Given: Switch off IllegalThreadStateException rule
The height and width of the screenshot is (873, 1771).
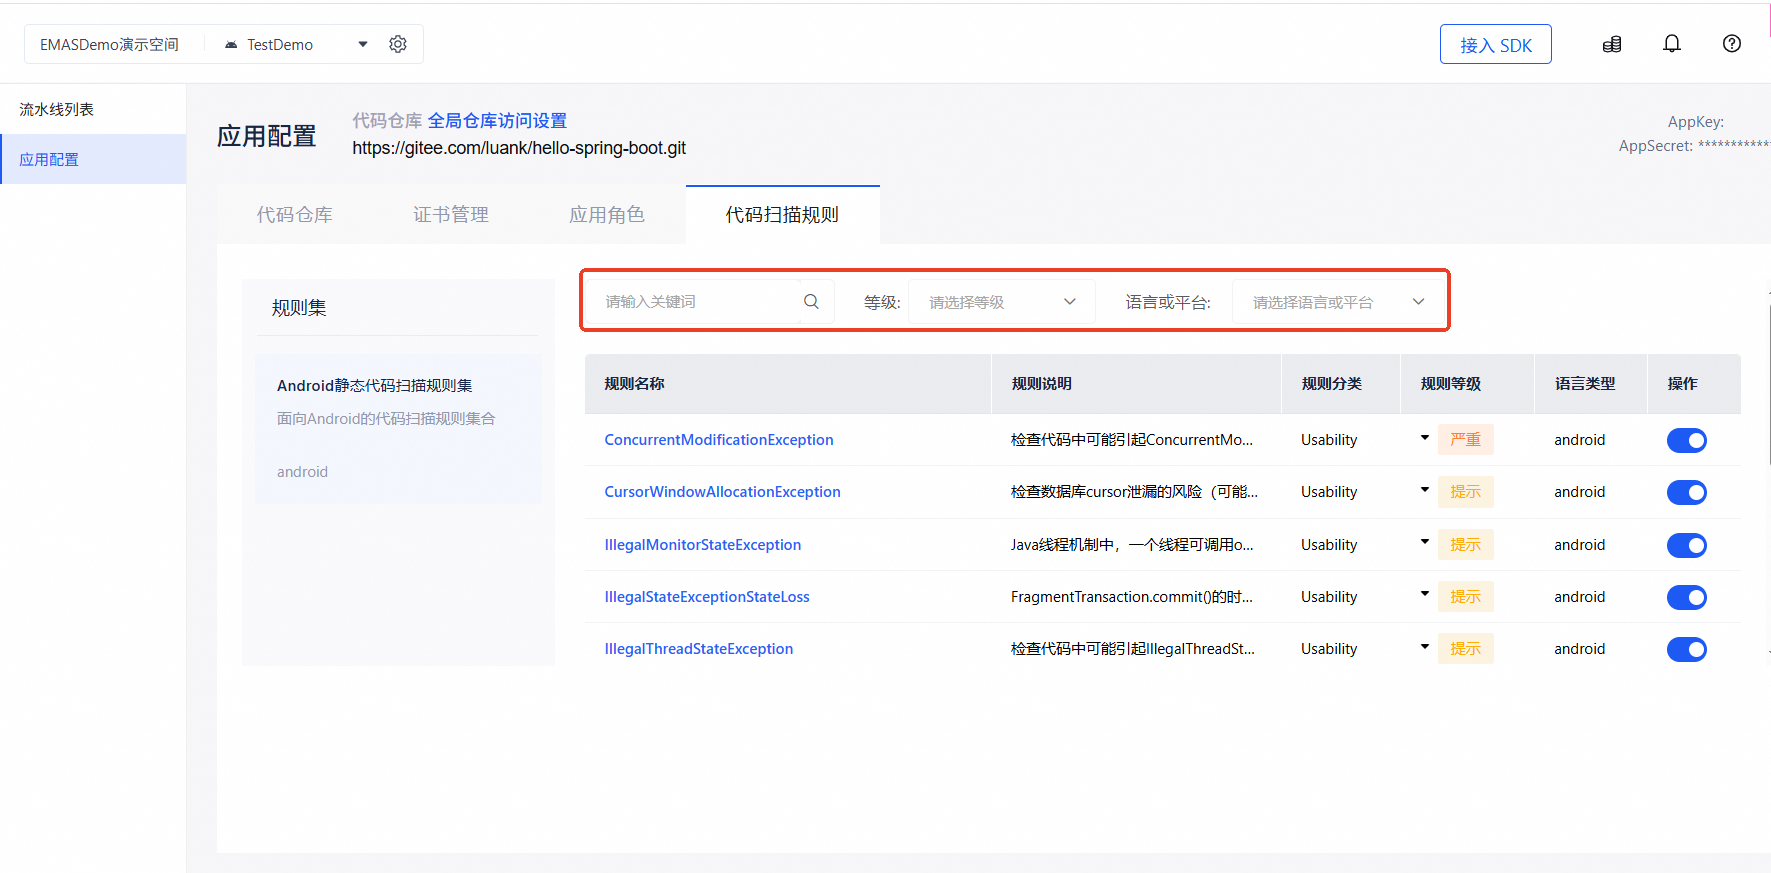Looking at the screenshot, I should [1686, 649].
